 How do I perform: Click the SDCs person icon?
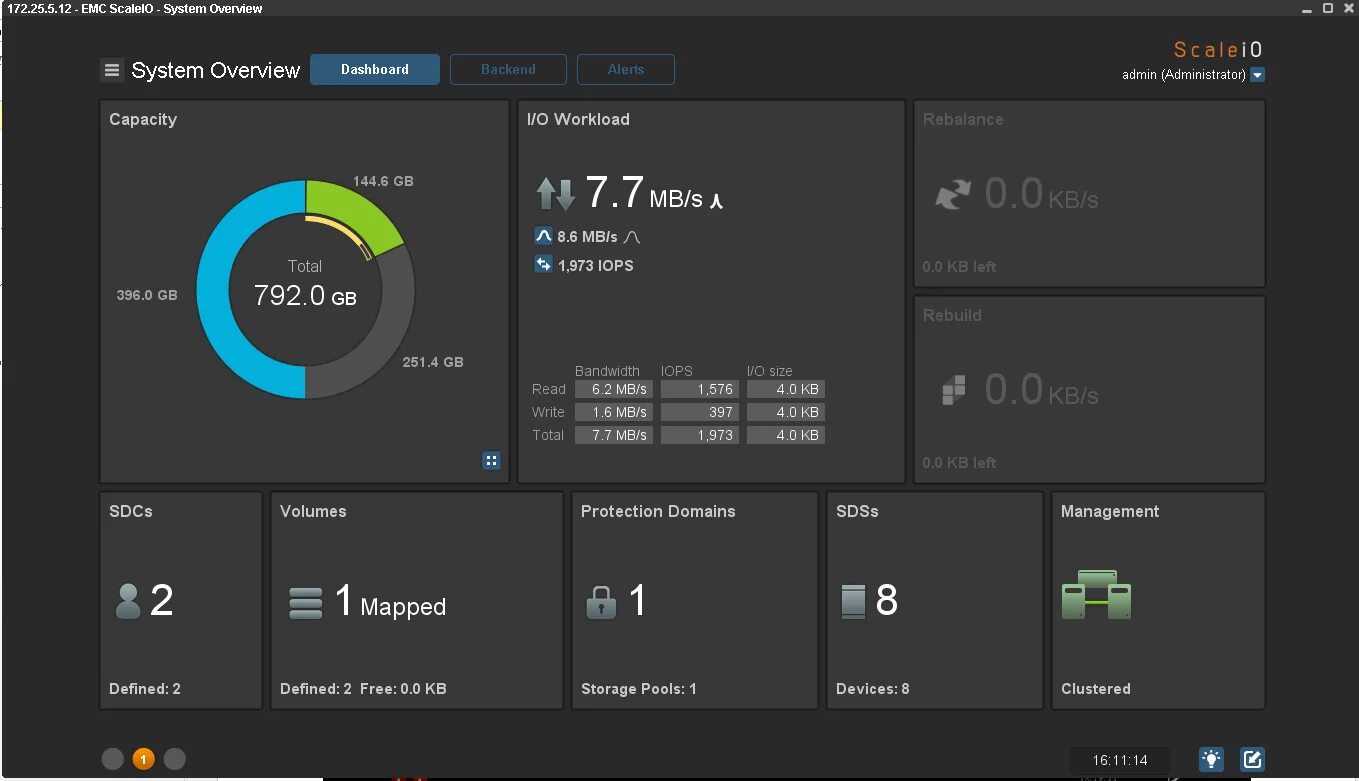pos(128,601)
